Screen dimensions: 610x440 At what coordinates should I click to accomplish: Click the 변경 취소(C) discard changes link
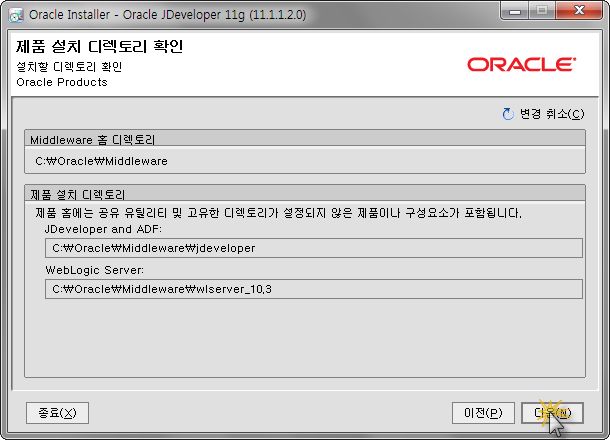[x=552, y=114]
